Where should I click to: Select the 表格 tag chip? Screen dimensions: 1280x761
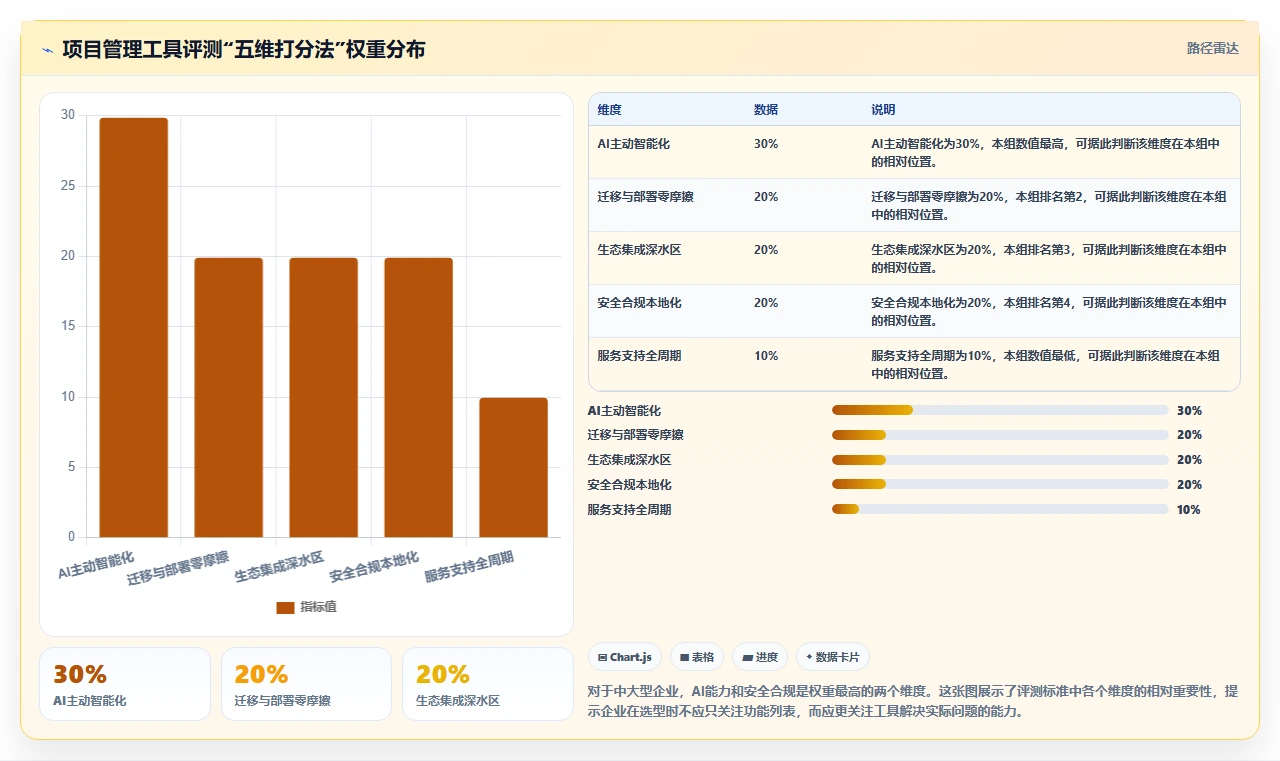pyautogui.click(x=697, y=657)
